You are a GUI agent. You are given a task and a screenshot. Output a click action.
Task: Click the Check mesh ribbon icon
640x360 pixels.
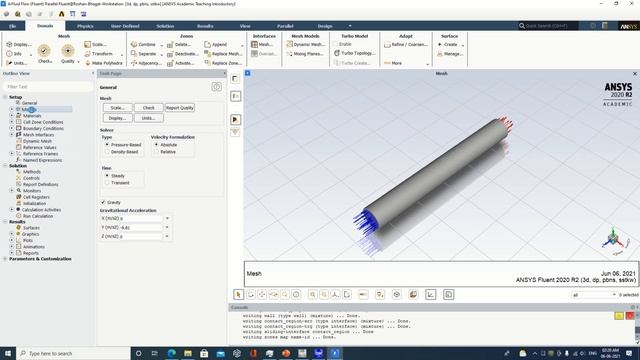coord(44,51)
